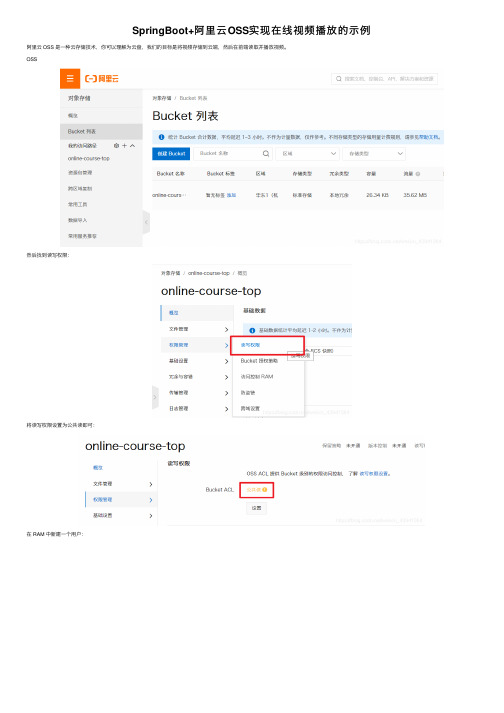504x713 pixels.
Task: Choose Bucket 授权策略 in the permissions popup
Action: click(259, 361)
